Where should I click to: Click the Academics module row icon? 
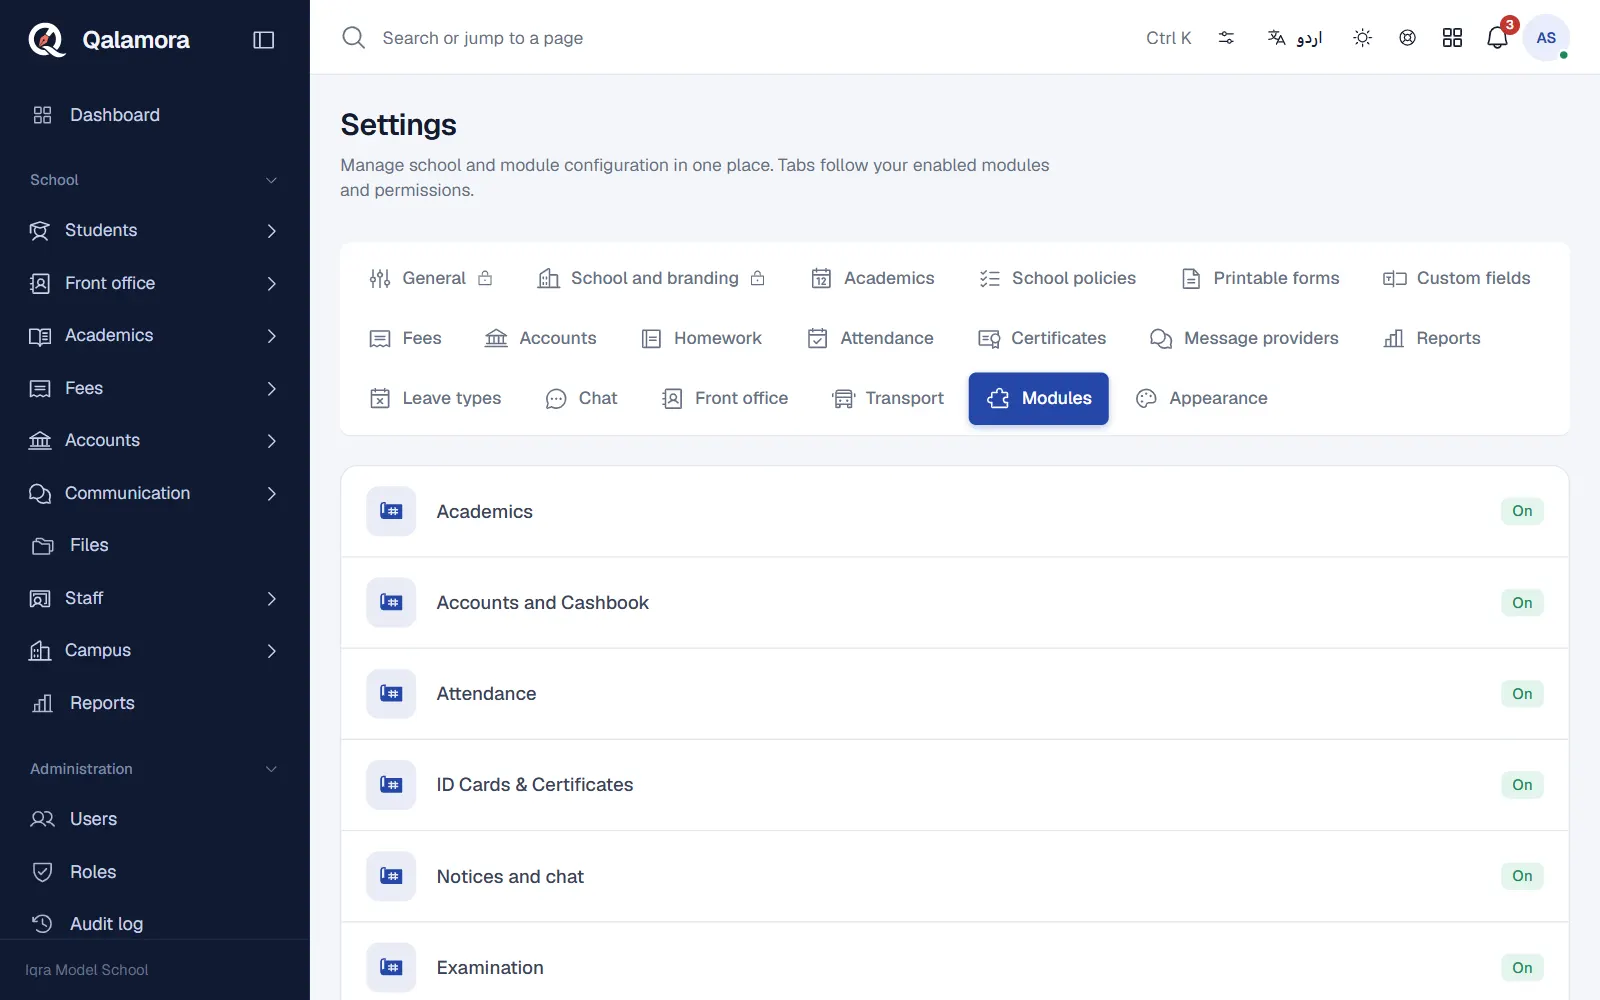pos(391,511)
